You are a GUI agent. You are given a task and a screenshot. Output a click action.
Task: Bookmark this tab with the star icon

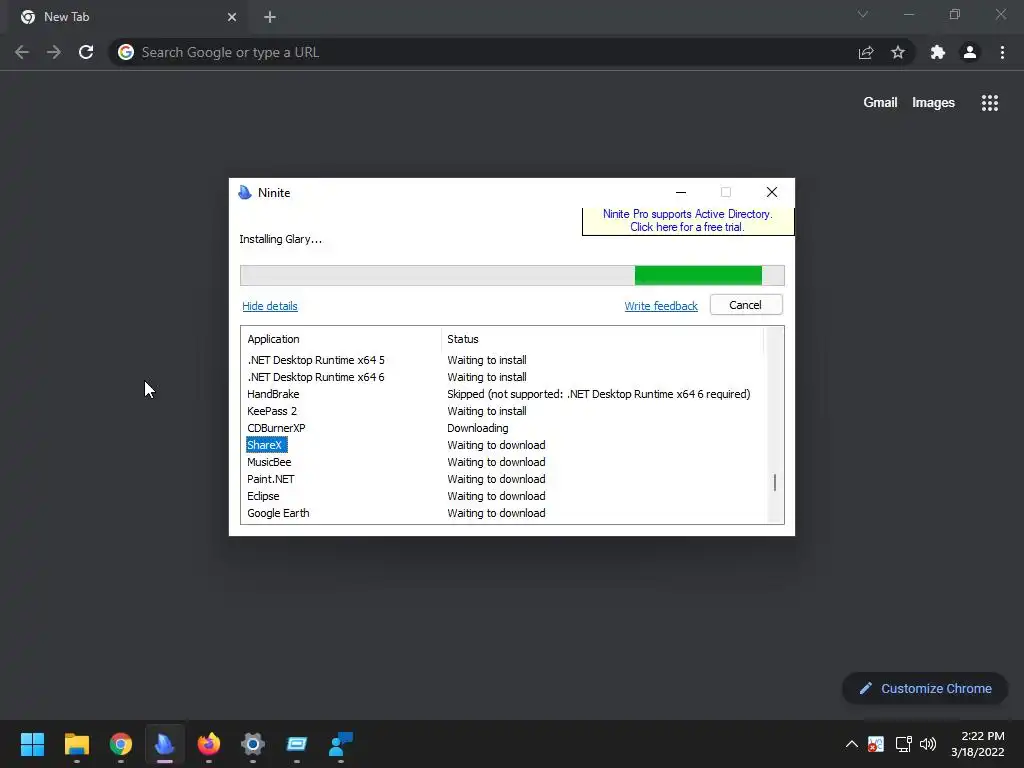tap(898, 52)
